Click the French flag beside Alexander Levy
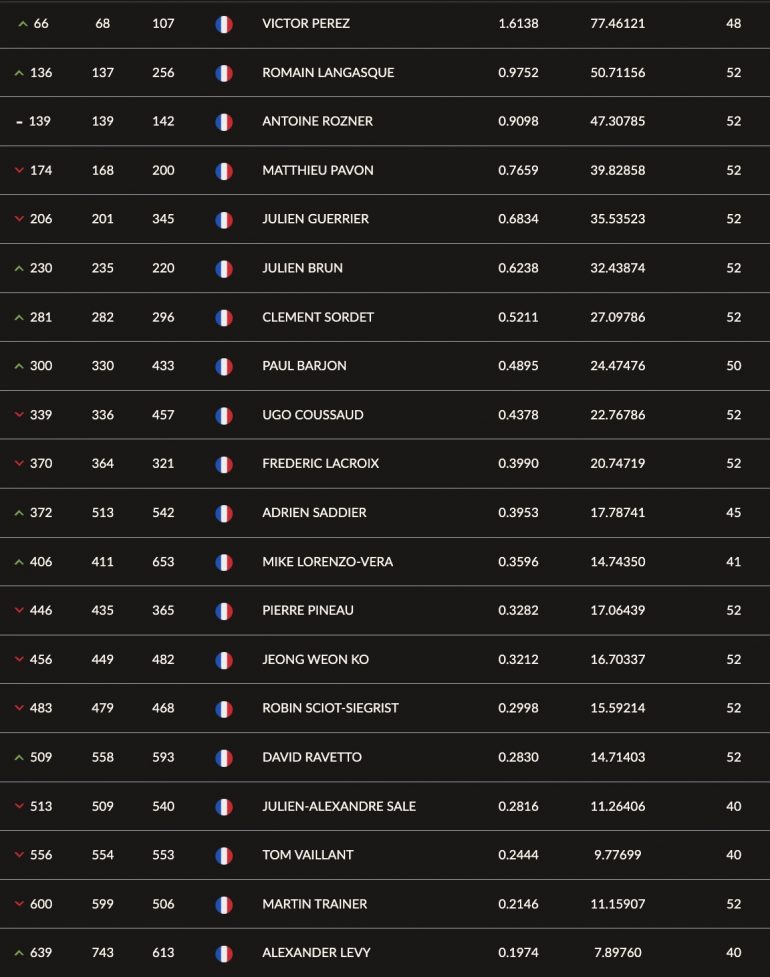 (x=224, y=953)
